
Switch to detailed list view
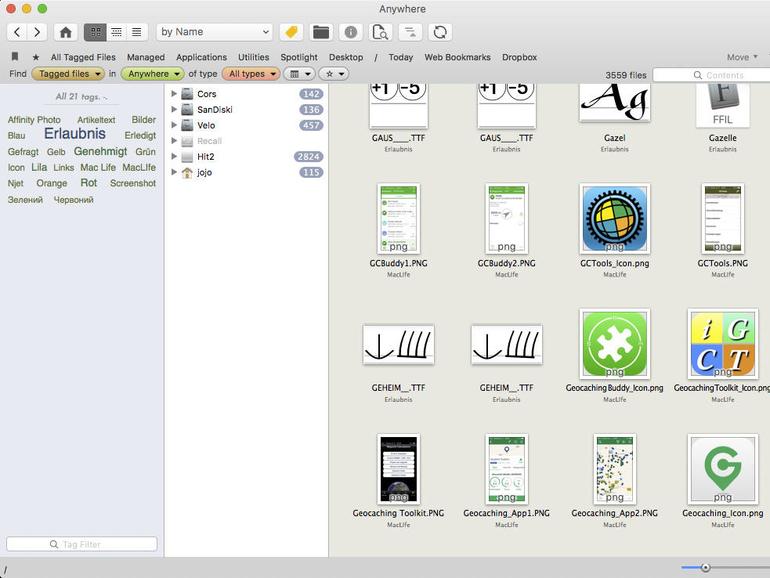click(x=137, y=32)
